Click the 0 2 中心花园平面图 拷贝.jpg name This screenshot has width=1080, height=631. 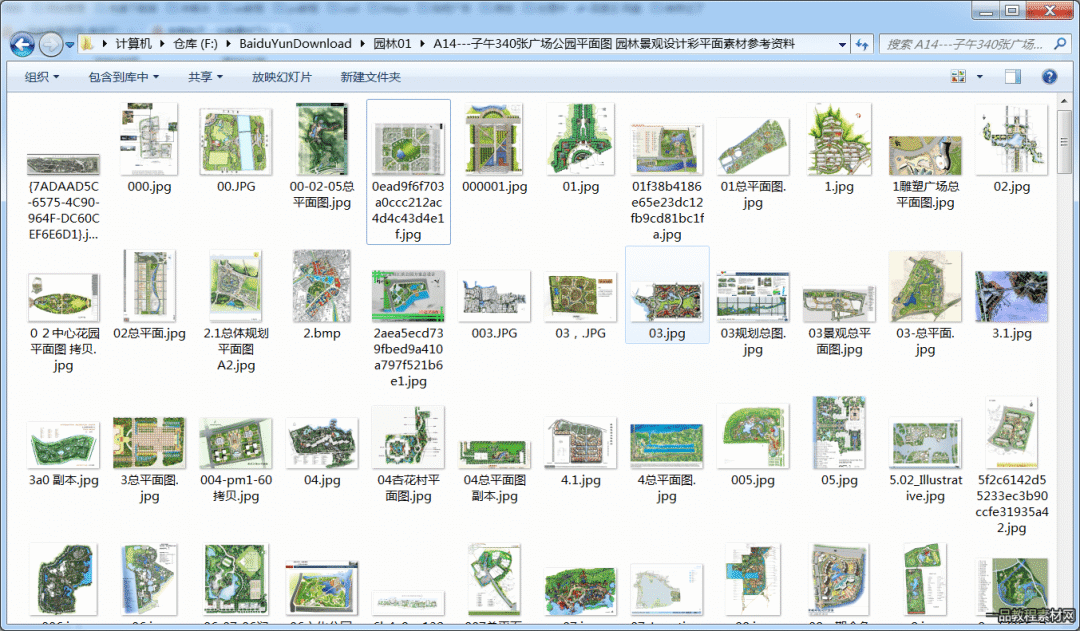pyautogui.click(x=63, y=349)
